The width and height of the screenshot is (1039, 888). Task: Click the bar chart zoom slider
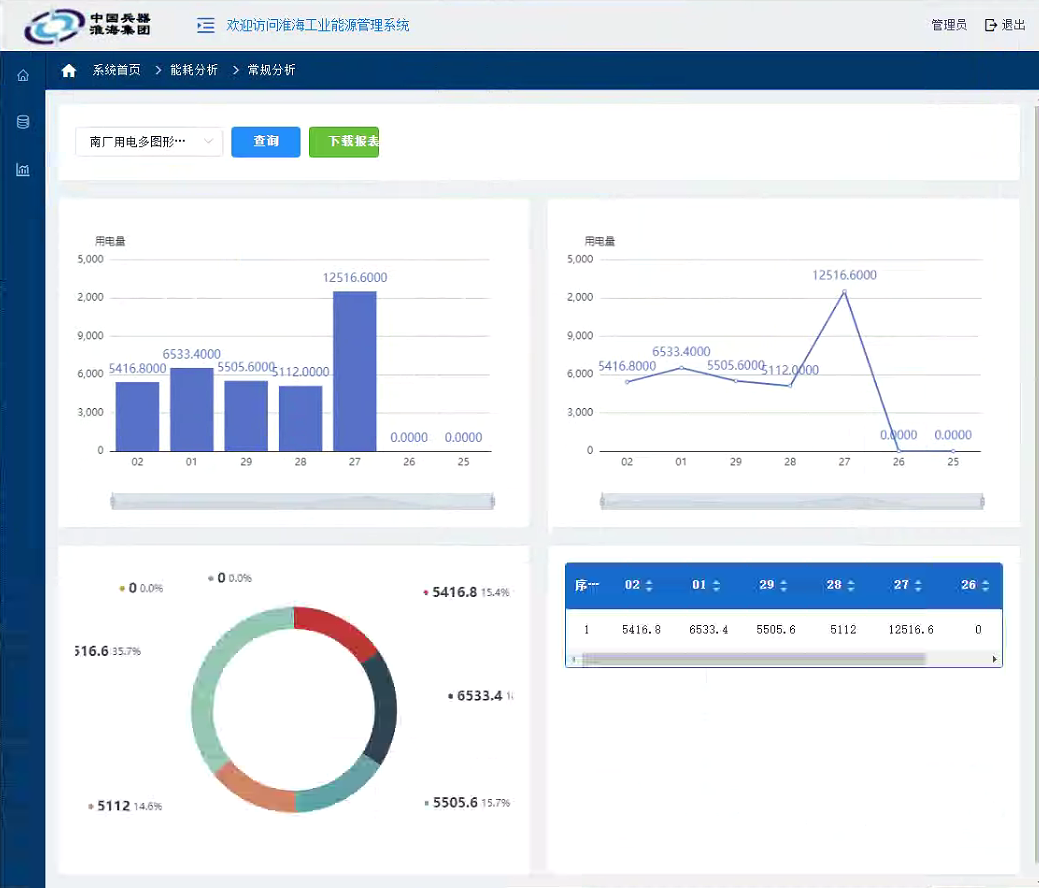click(302, 501)
